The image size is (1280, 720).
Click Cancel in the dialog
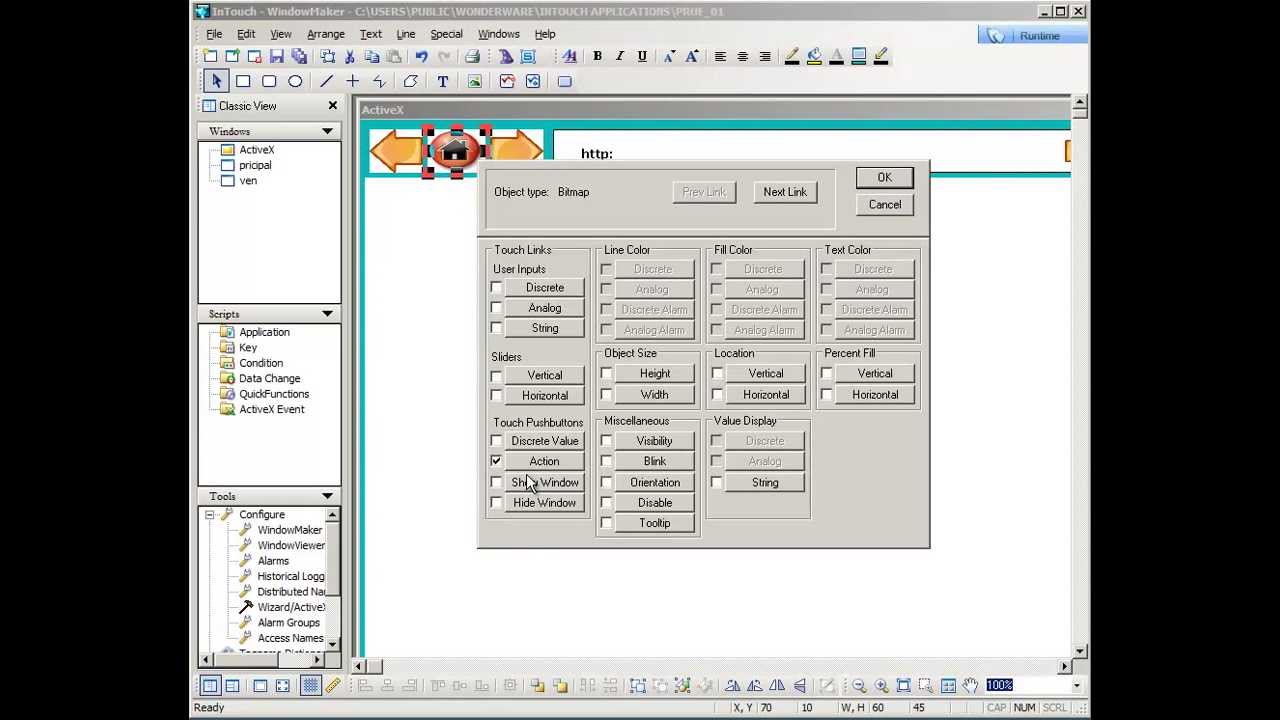884,204
